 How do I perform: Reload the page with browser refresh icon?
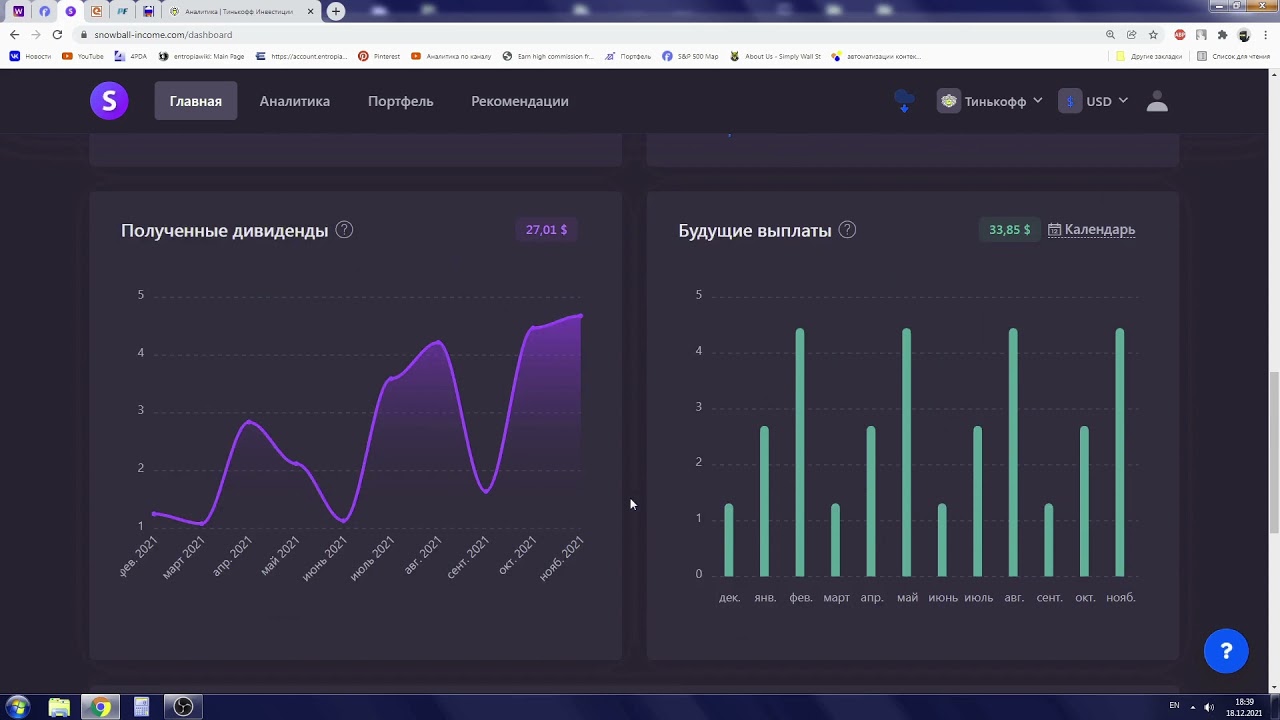pyautogui.click(x=58, y=35)
